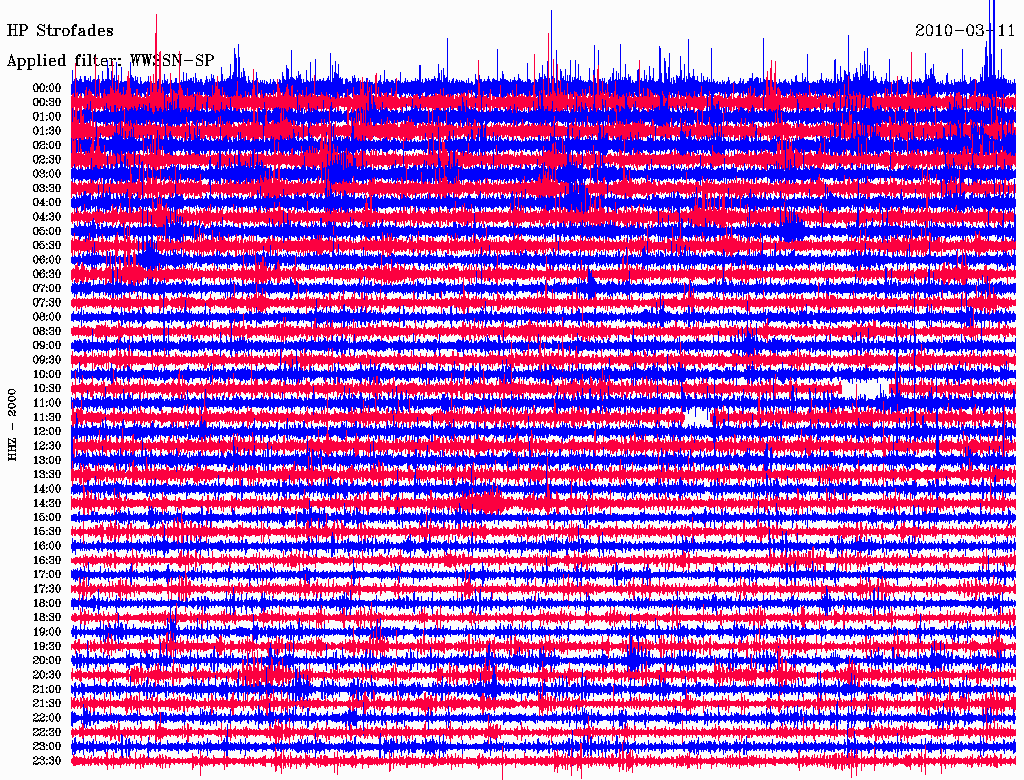The image size is (1024, 780).
Task: Click the HHZ - 2000 channel label
Action: [12, 425]
